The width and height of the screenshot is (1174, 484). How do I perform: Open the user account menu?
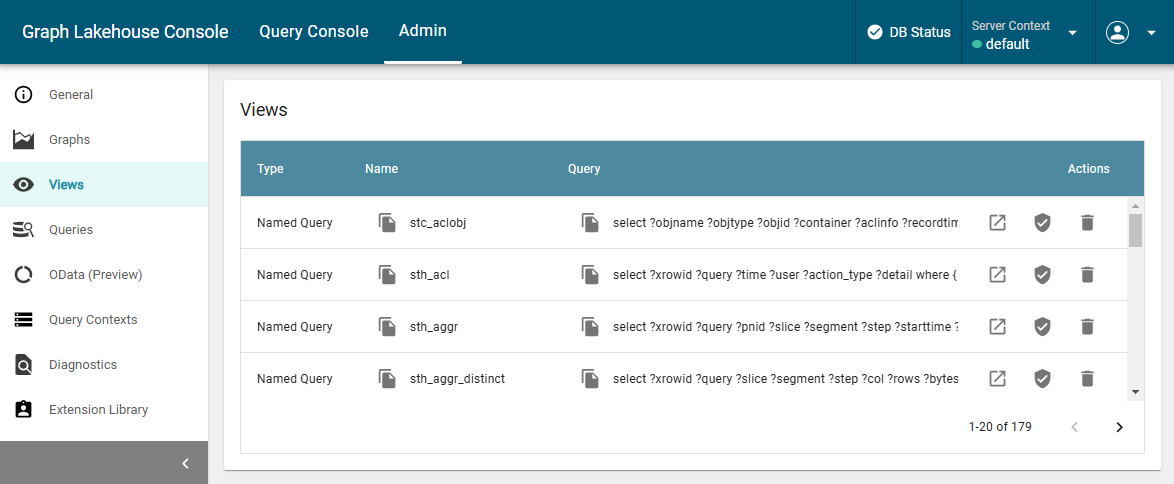pos(1130,33)
